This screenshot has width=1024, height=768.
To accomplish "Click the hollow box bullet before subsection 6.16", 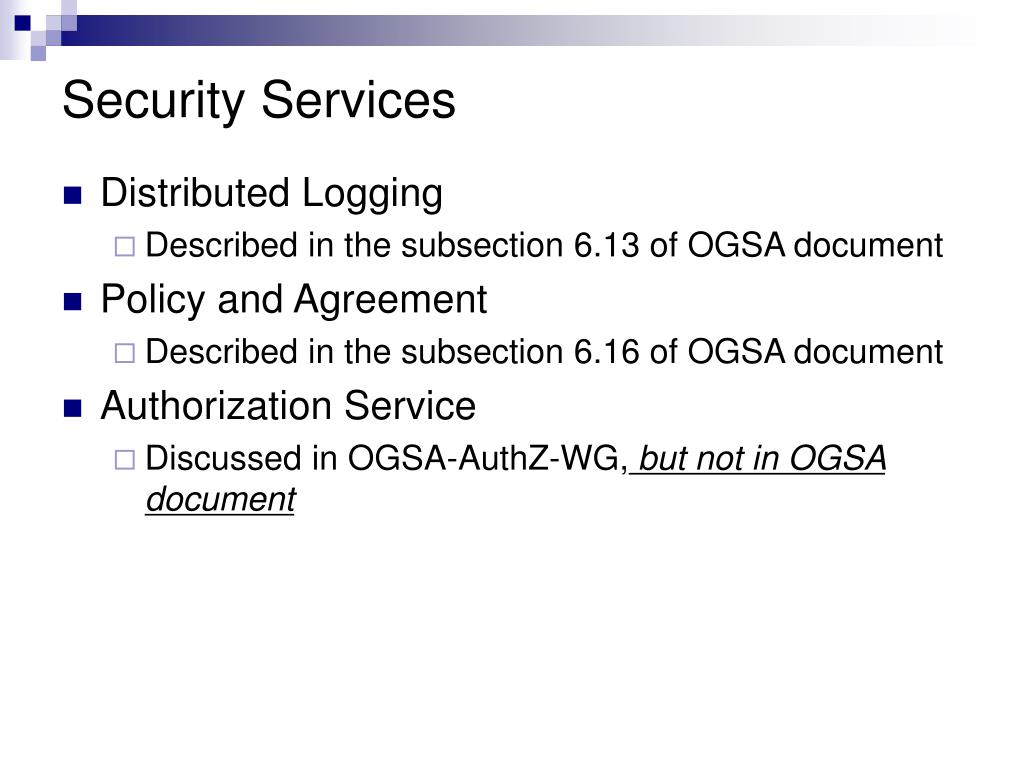I will click(125, 353).
